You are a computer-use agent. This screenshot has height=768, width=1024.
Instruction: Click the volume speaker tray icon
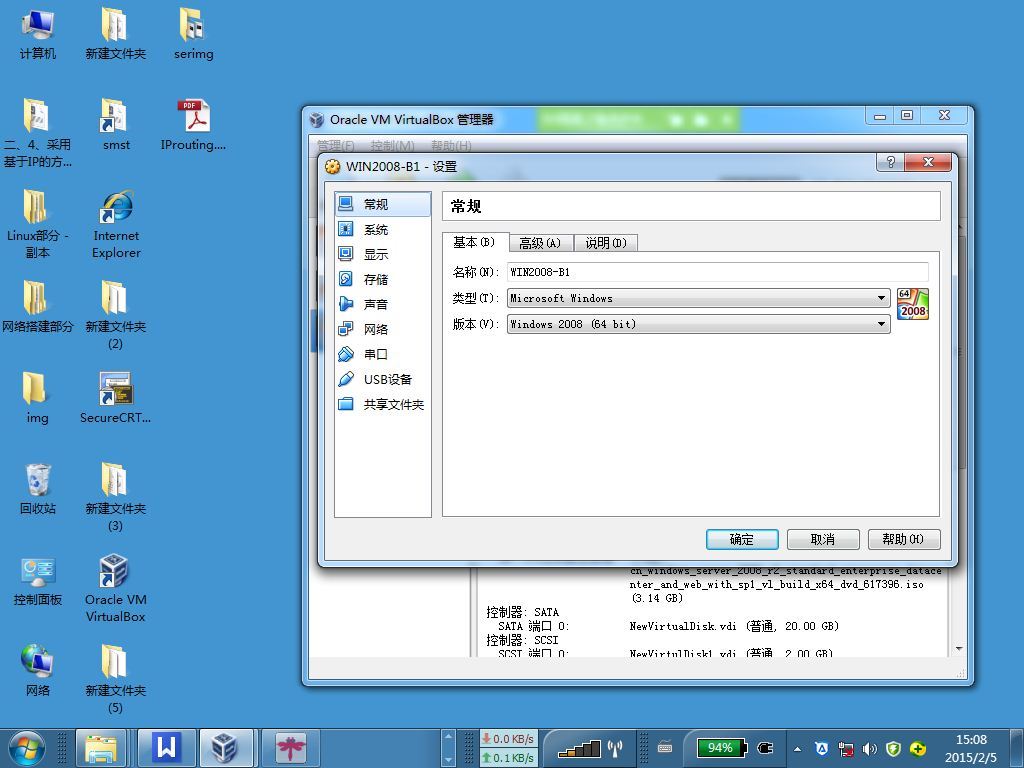[869, 749]
